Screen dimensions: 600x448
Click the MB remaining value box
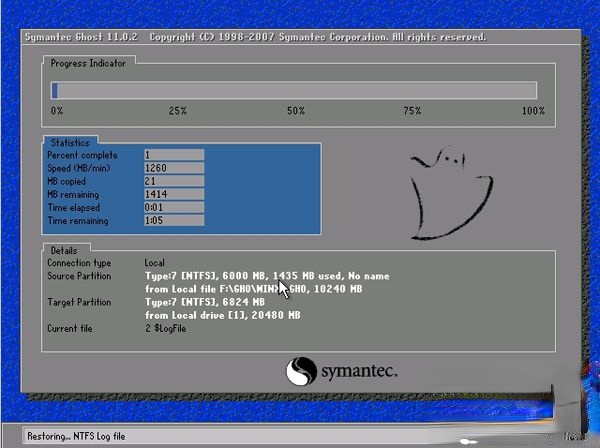(x=173, y=194)
